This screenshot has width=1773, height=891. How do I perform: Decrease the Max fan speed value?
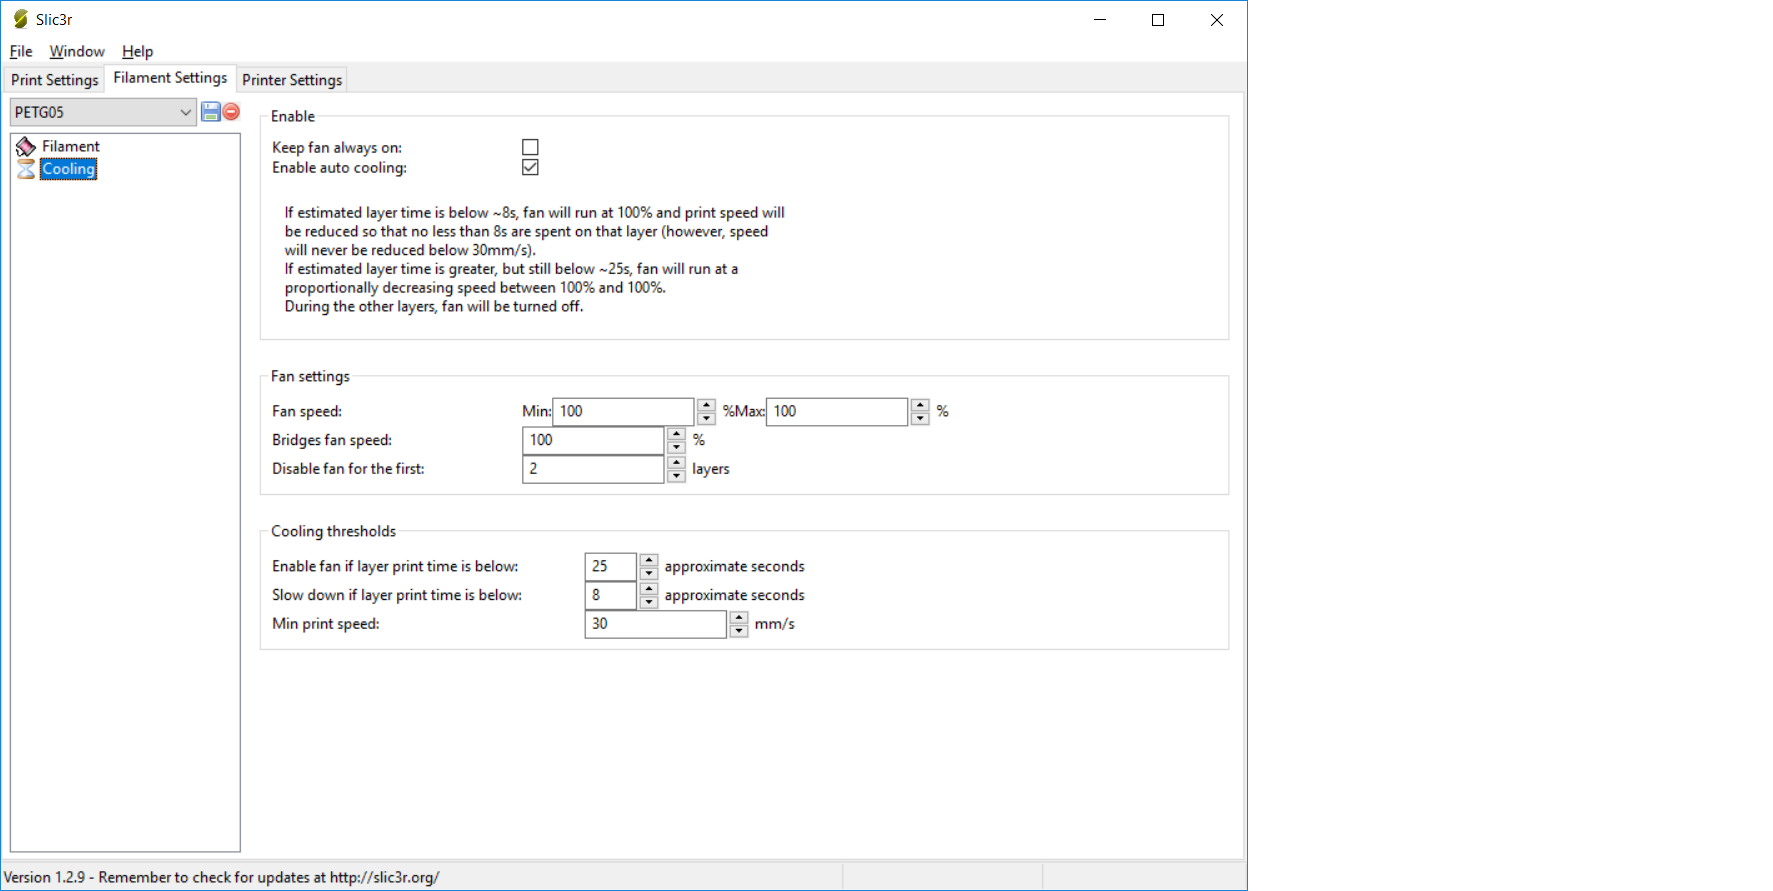(x=920, y=418)
